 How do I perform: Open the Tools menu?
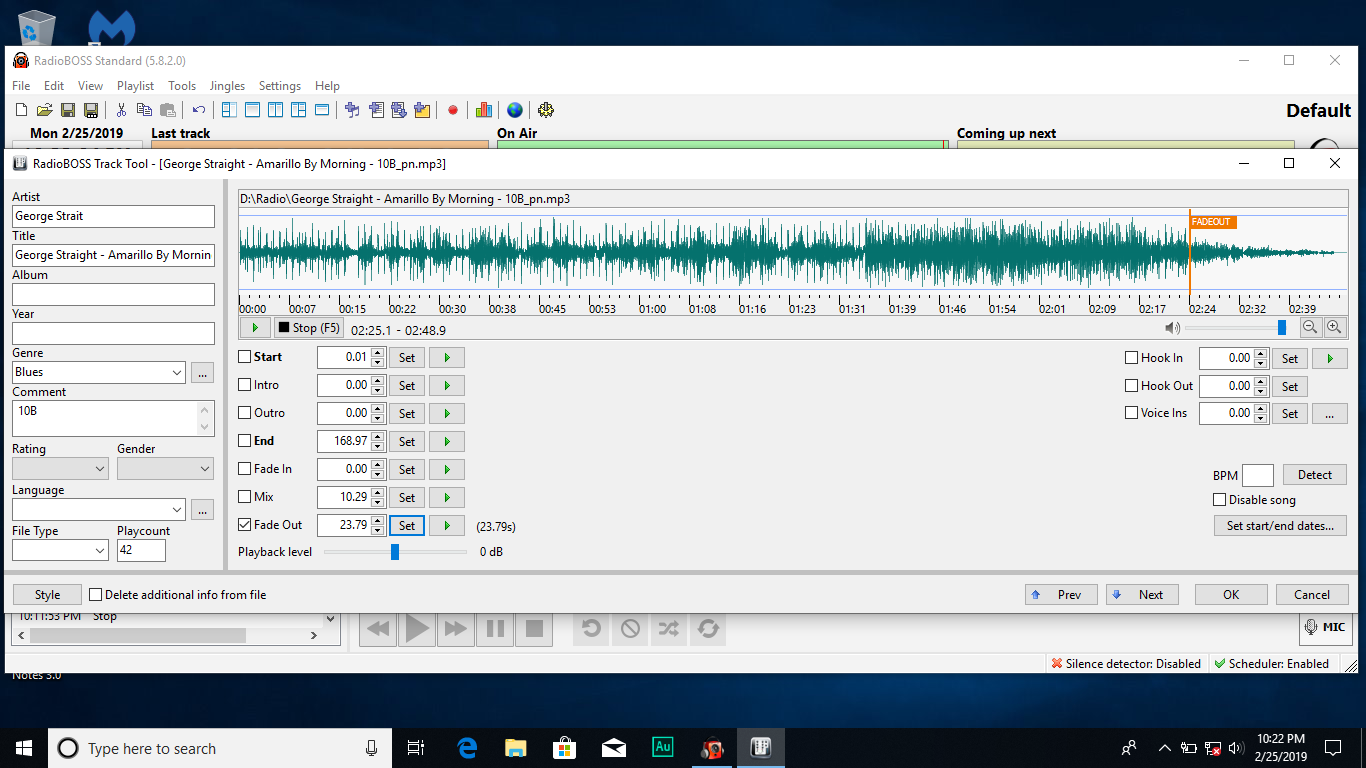(x=182, y=86)
